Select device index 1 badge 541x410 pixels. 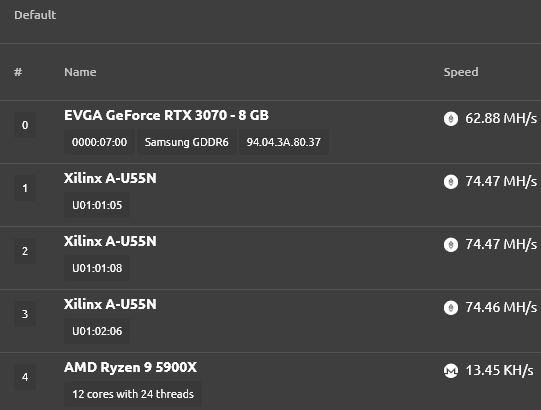pos(25,188)
